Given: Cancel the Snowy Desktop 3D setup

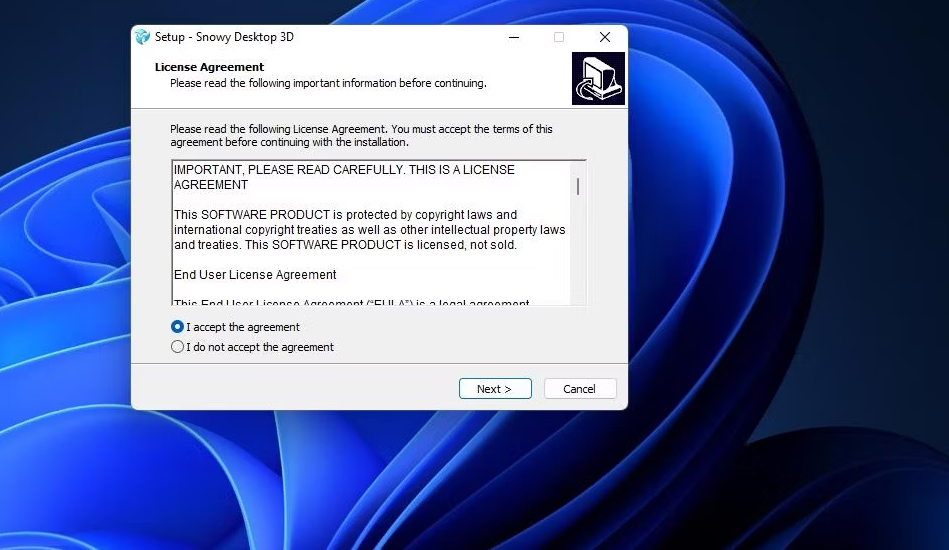Looking at the screenshot, I should 580,388.
